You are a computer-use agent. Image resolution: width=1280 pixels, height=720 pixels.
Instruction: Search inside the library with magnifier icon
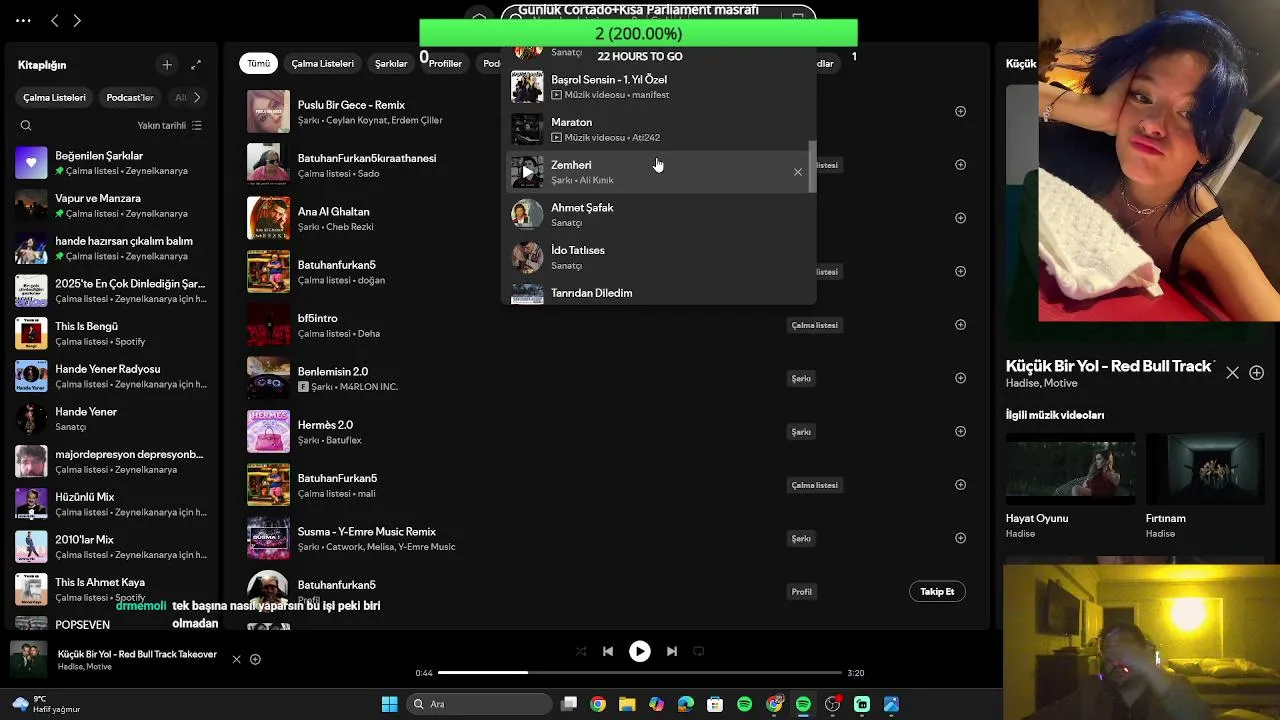pos(26,125)
